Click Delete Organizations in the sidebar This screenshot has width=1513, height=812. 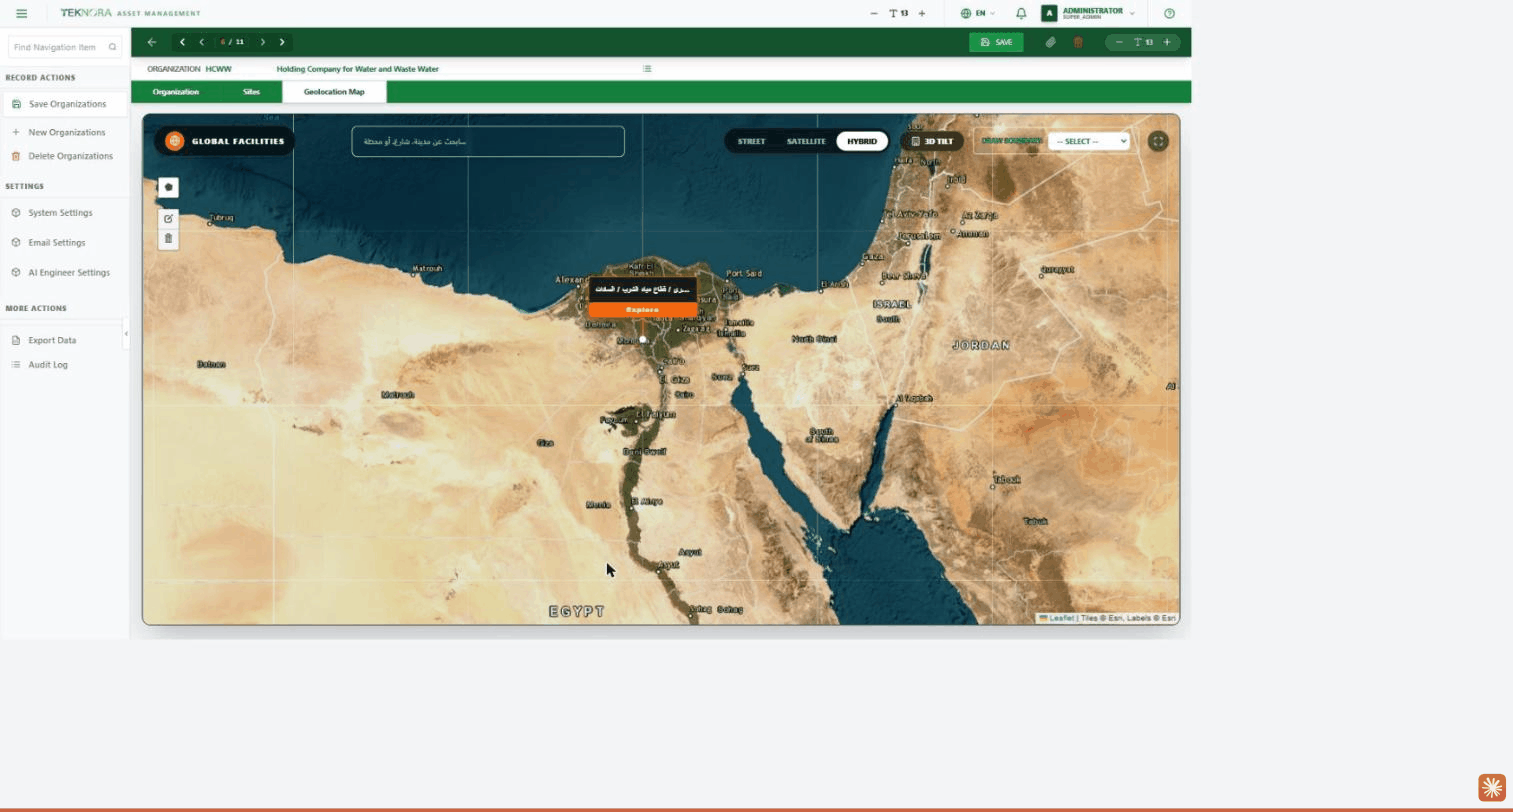point(65,156)
